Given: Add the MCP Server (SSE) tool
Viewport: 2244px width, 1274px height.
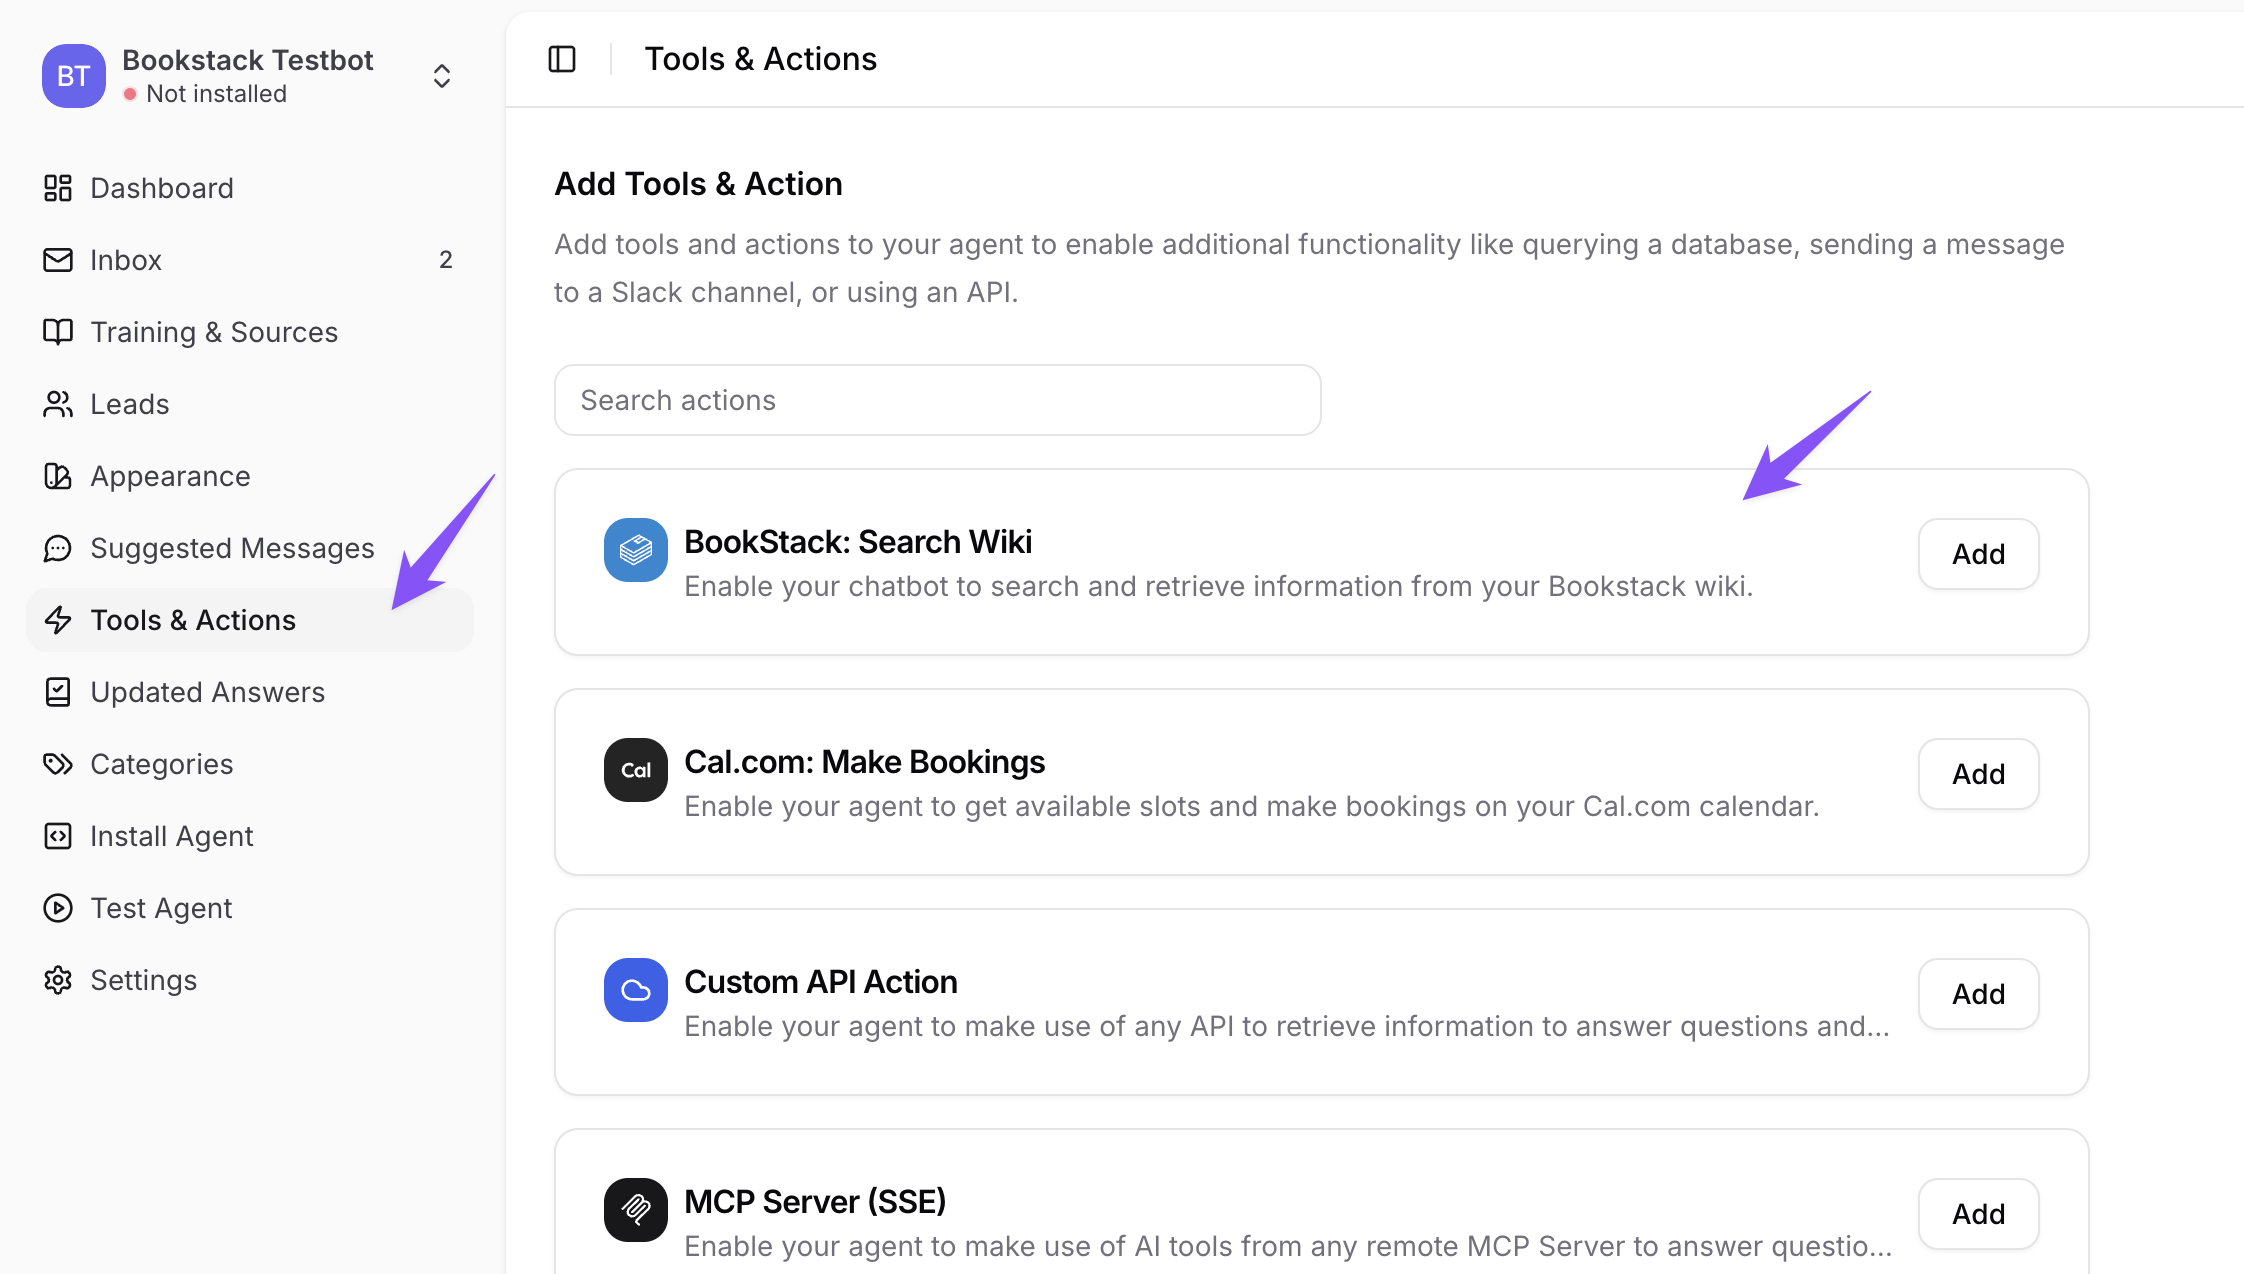Looking at the screenshot, I should 1977,1214.
